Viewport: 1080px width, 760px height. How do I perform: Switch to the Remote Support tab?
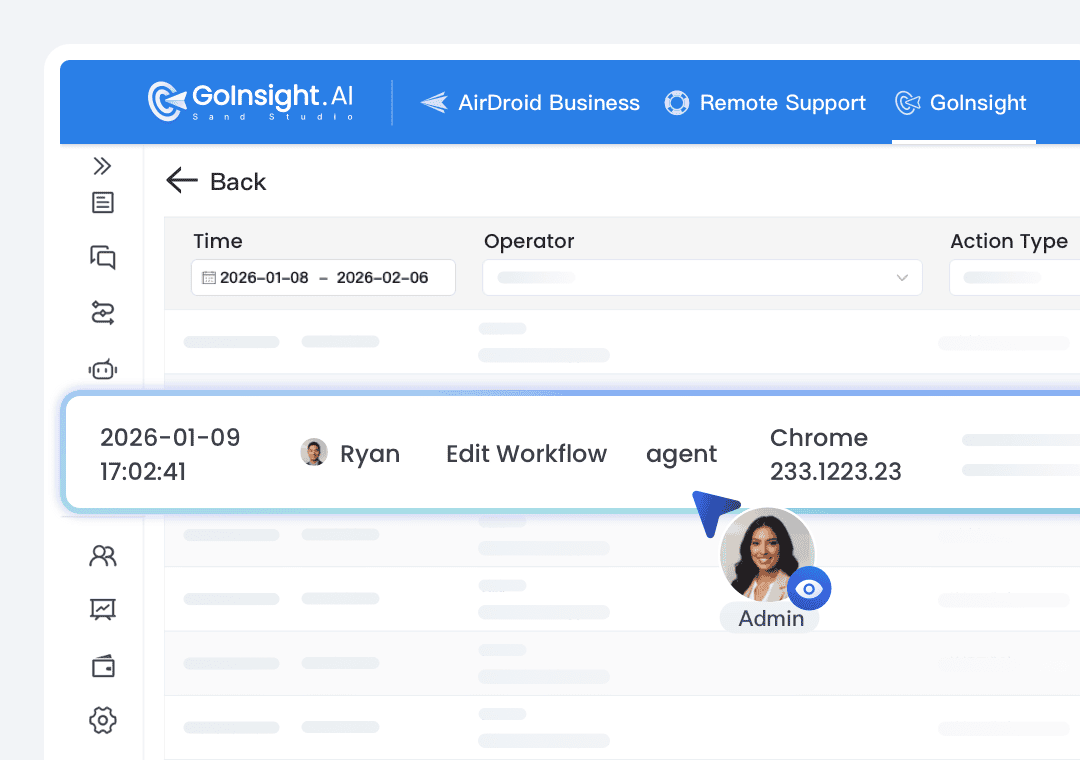pyautogui.click(x=765, y=103)
